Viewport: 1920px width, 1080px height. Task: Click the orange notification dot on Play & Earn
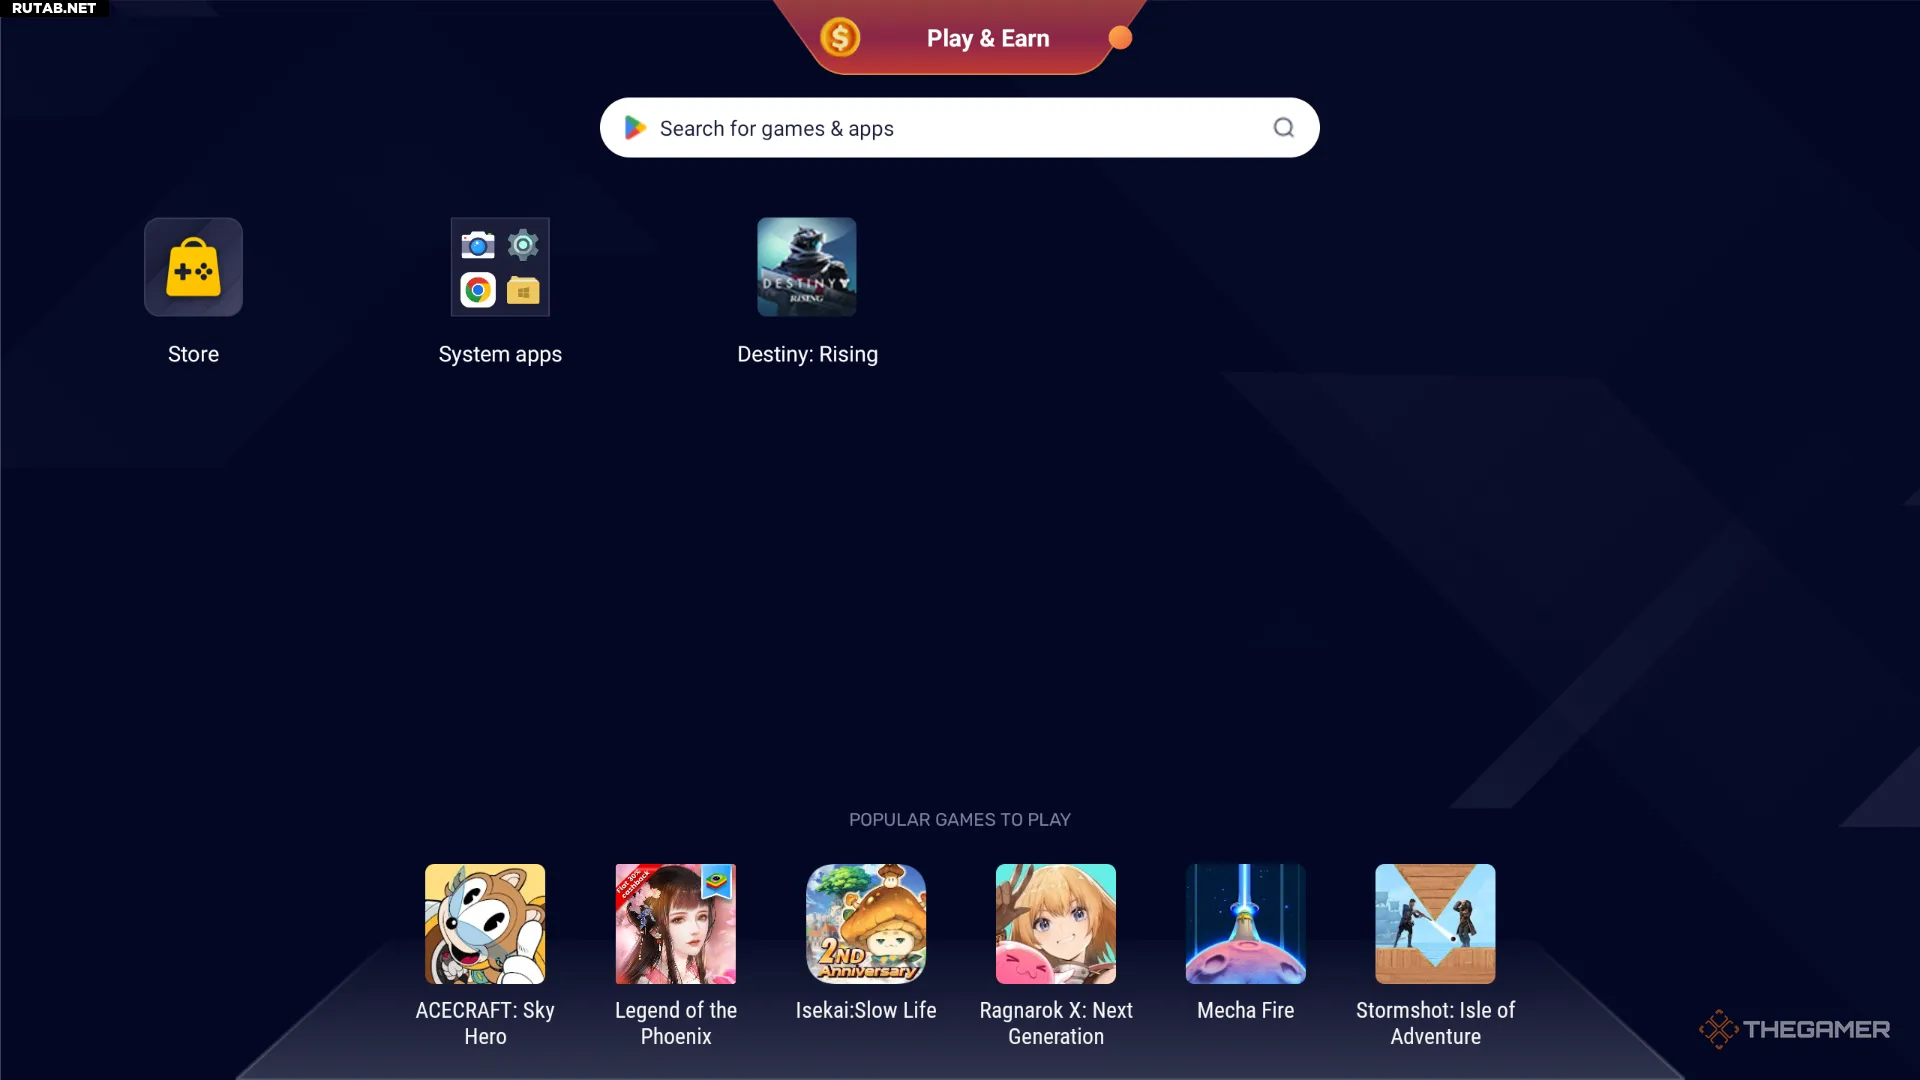coord(1120,38)
